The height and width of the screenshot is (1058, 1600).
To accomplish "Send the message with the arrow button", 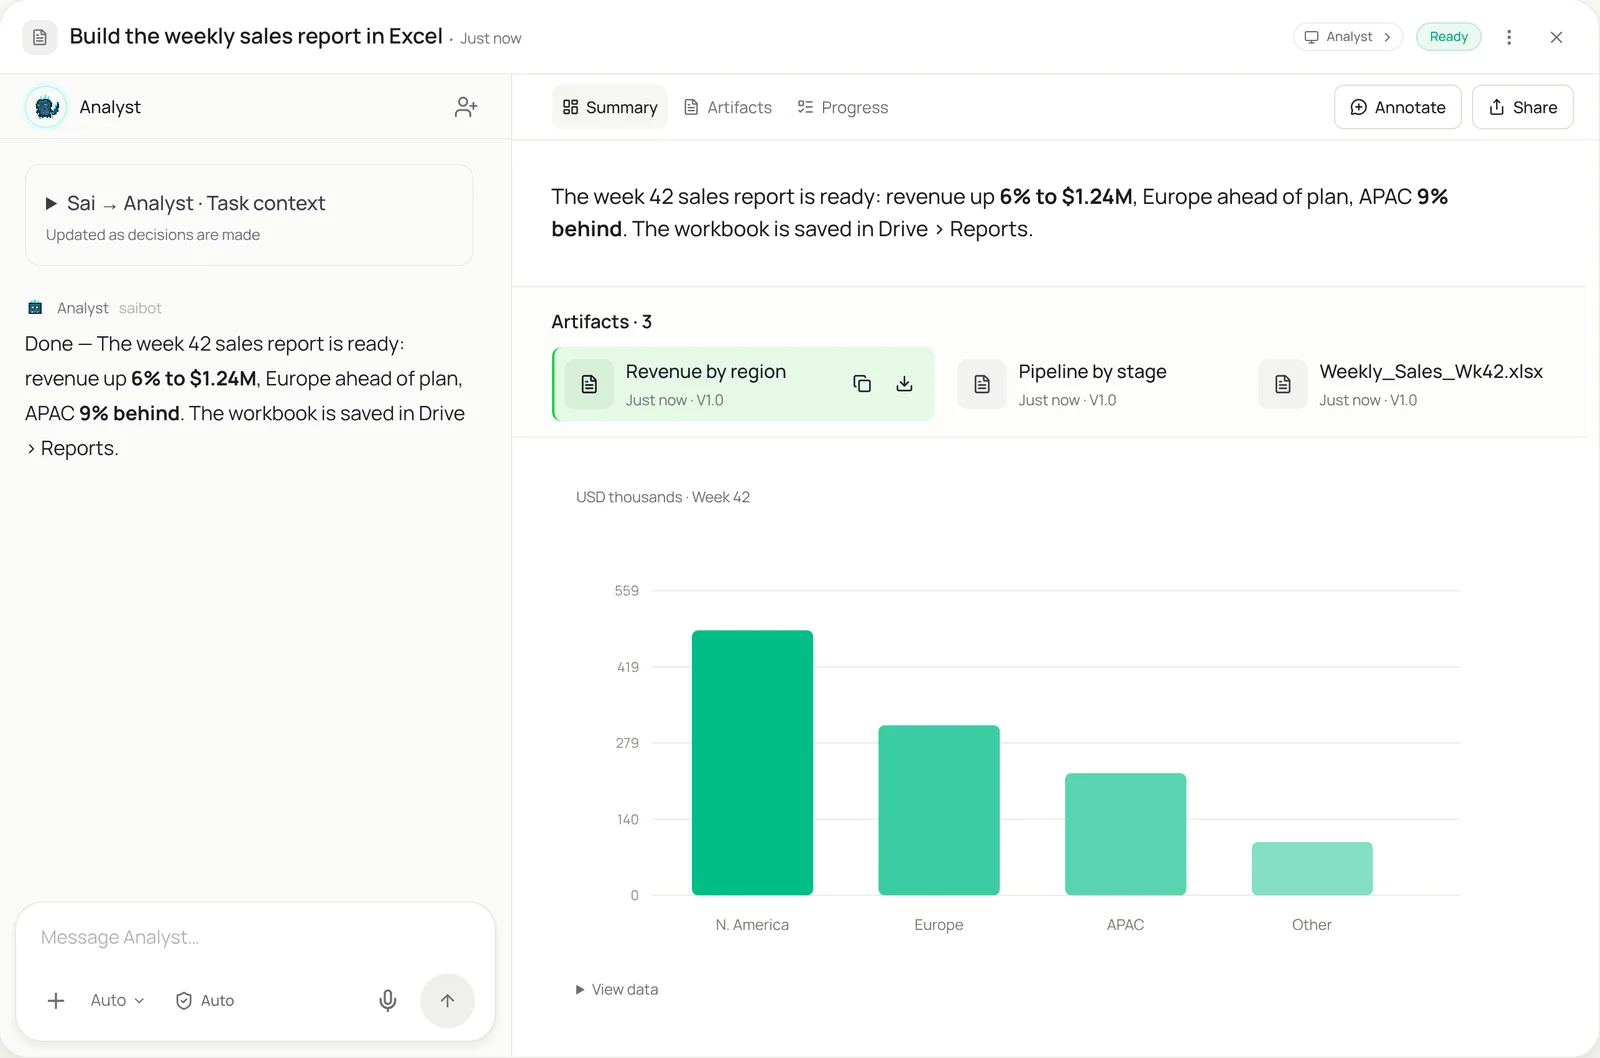I will click(447, 1000).
